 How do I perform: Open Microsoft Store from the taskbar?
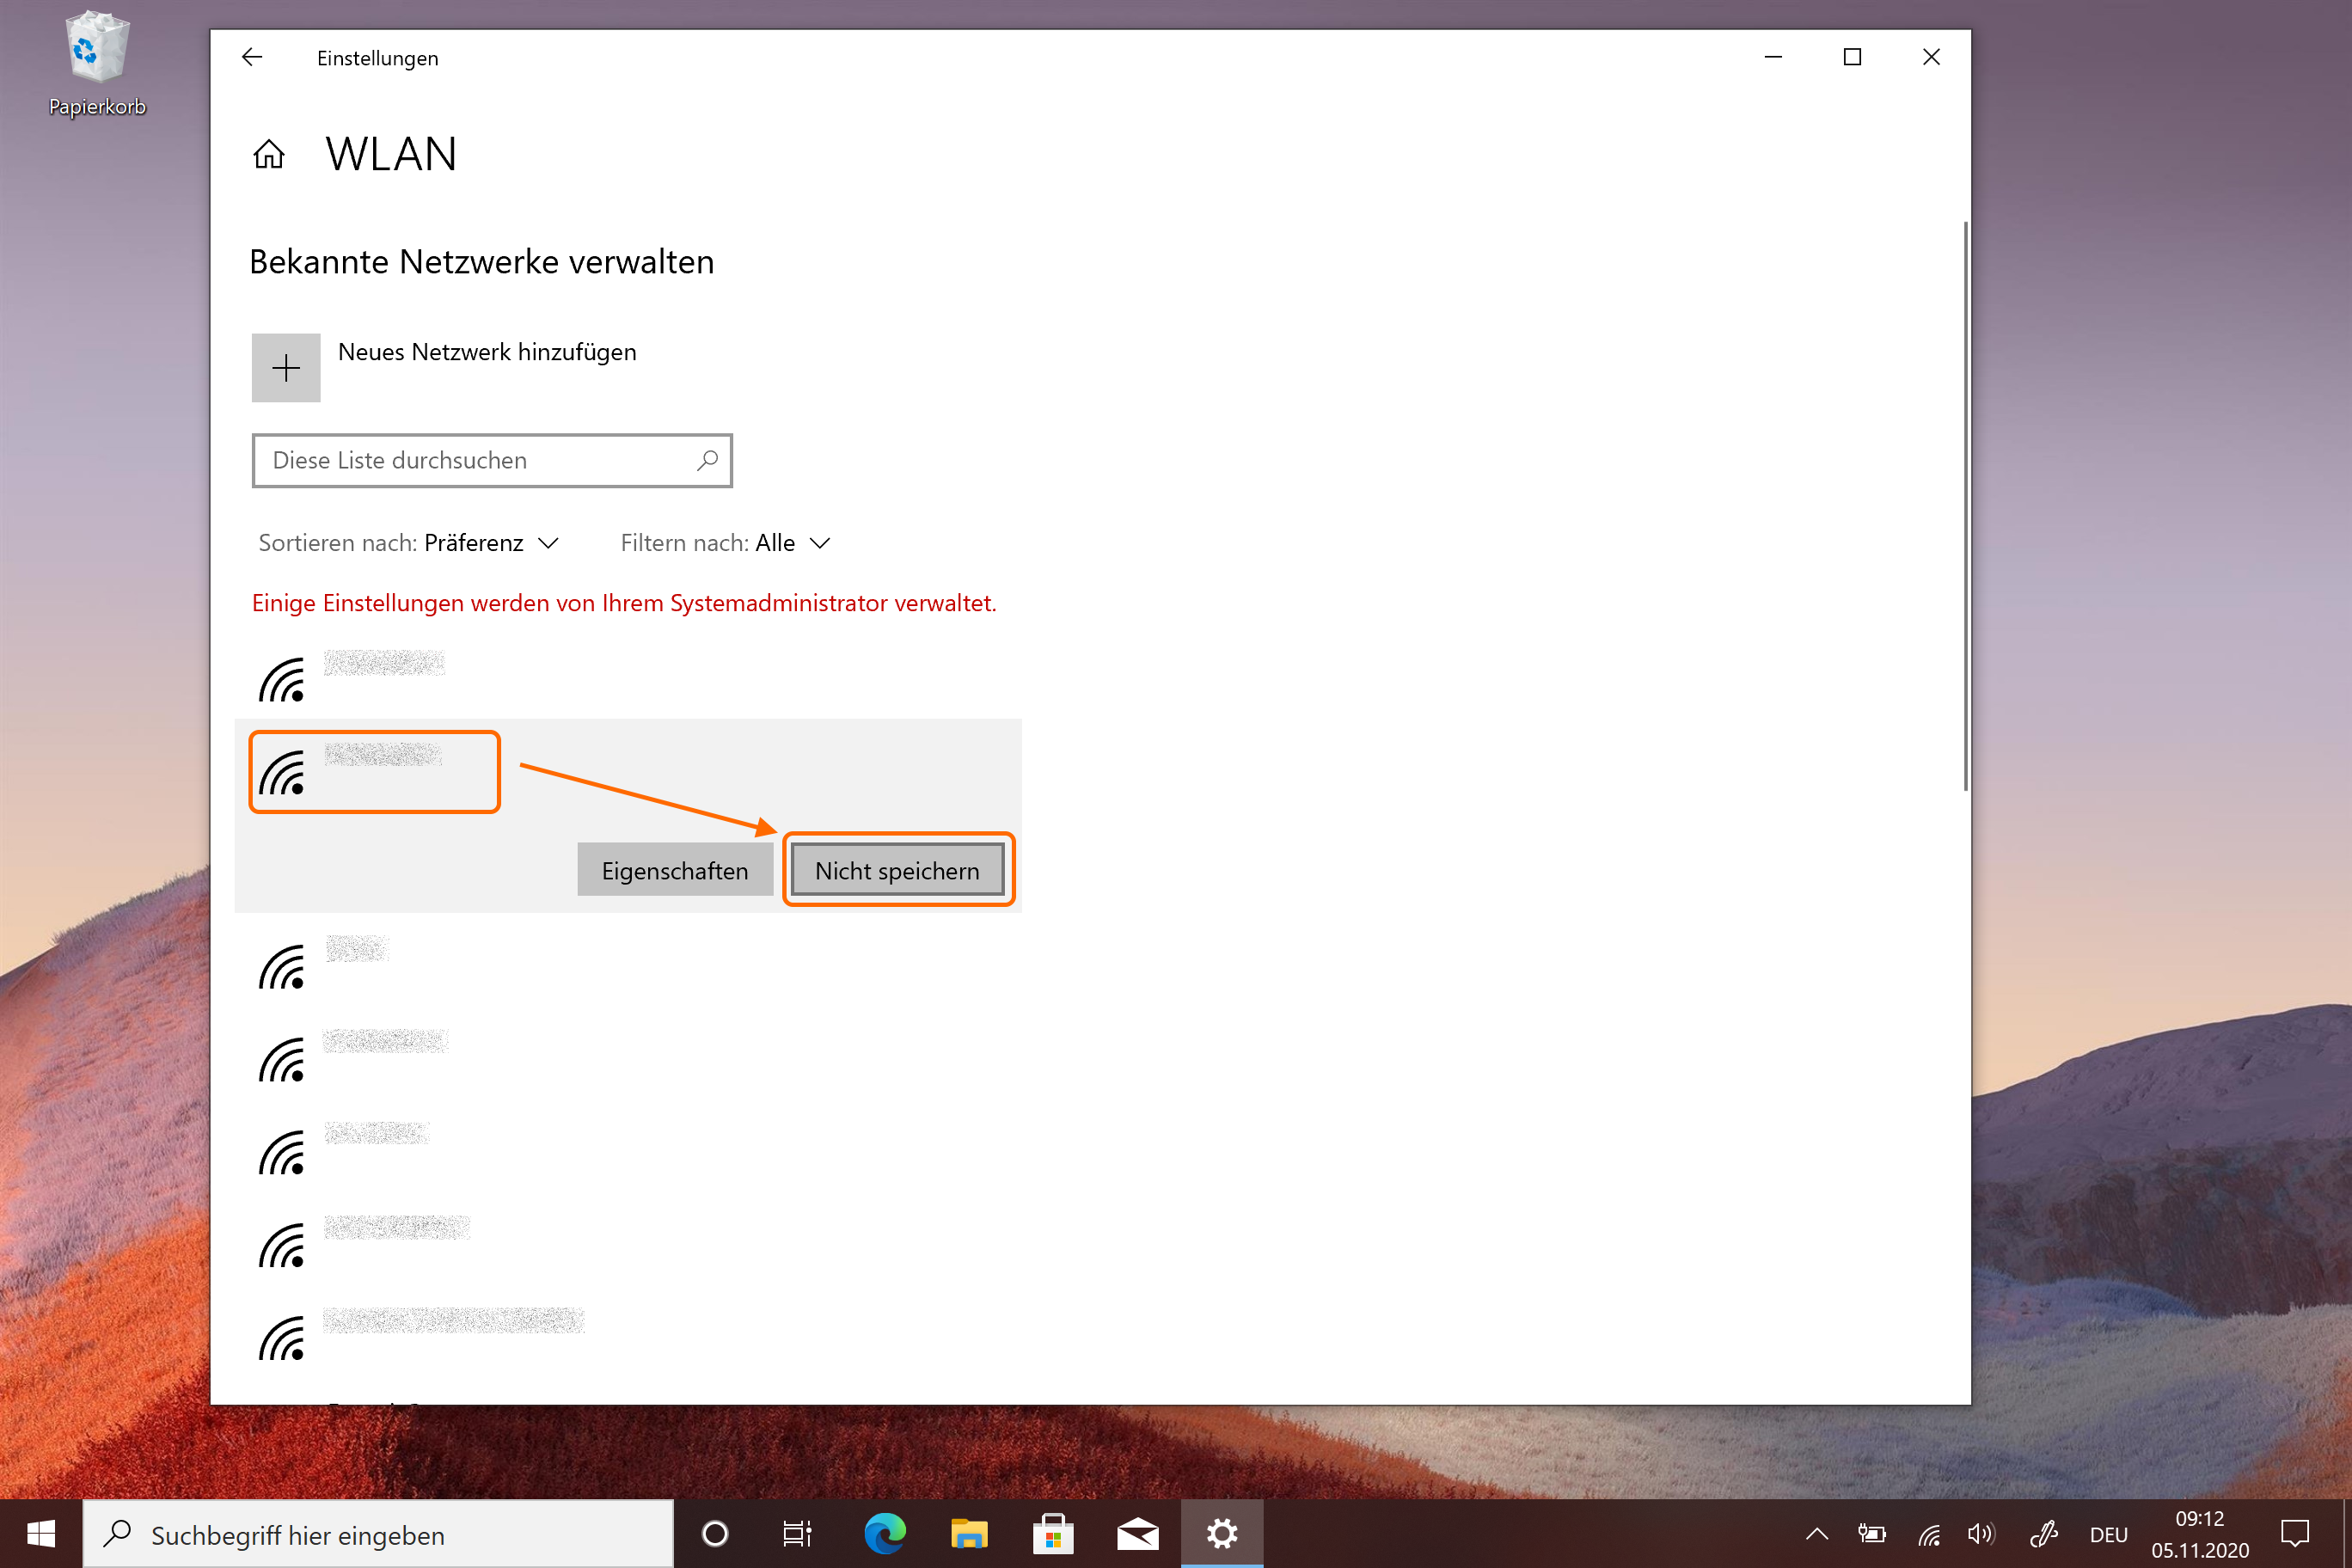pyautogui.click(x=1053, y=1533)
